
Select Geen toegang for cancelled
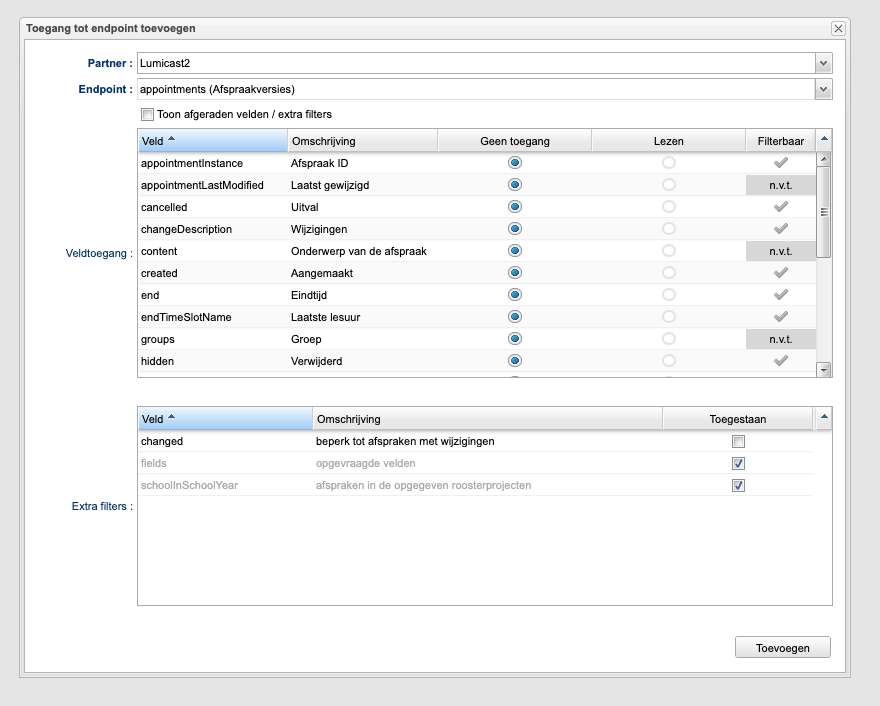[515, 207]
